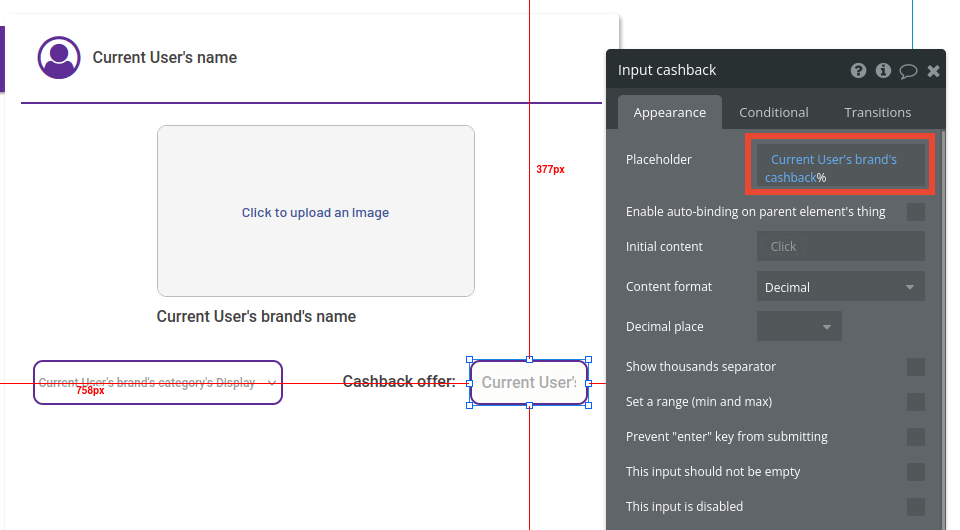Select the cashback input element on canvas
The height and width of the screenshot is (530, 960).
pyautogui.click(x=529, y=383)
